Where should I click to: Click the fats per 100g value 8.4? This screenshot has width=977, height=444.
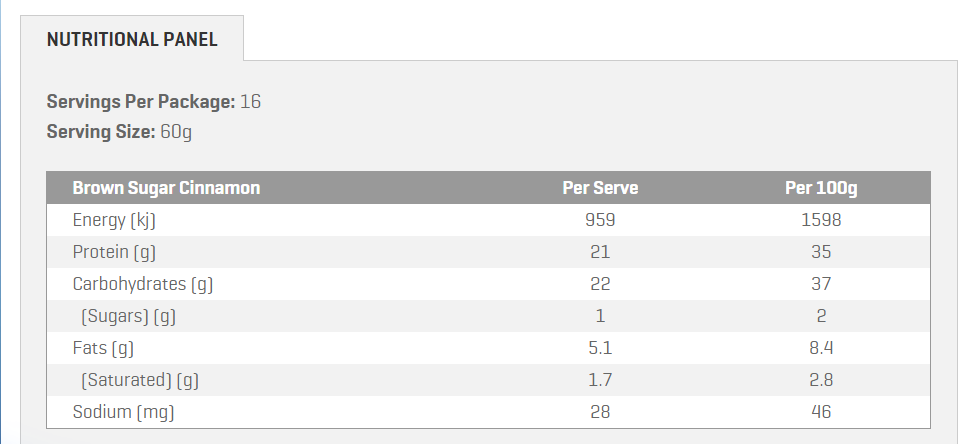821,348
